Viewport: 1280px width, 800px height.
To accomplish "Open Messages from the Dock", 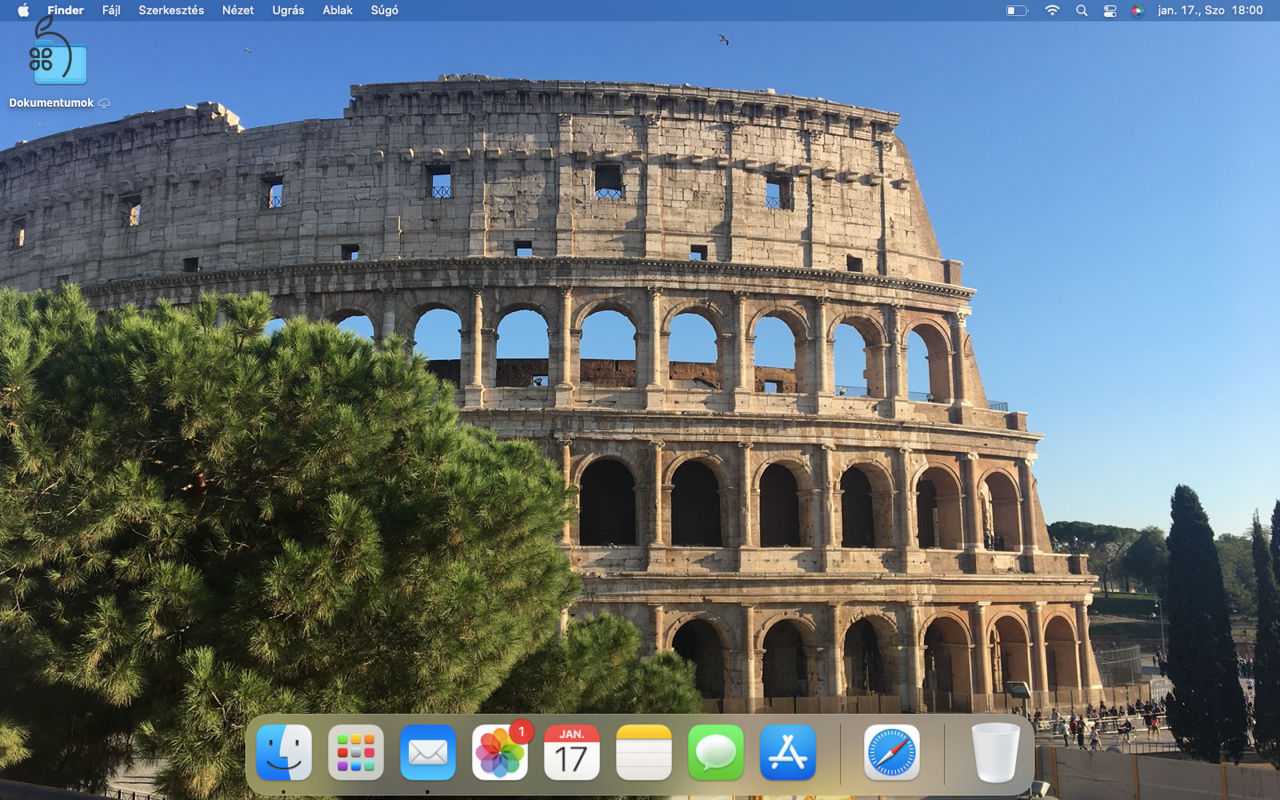I will point(715,752).
